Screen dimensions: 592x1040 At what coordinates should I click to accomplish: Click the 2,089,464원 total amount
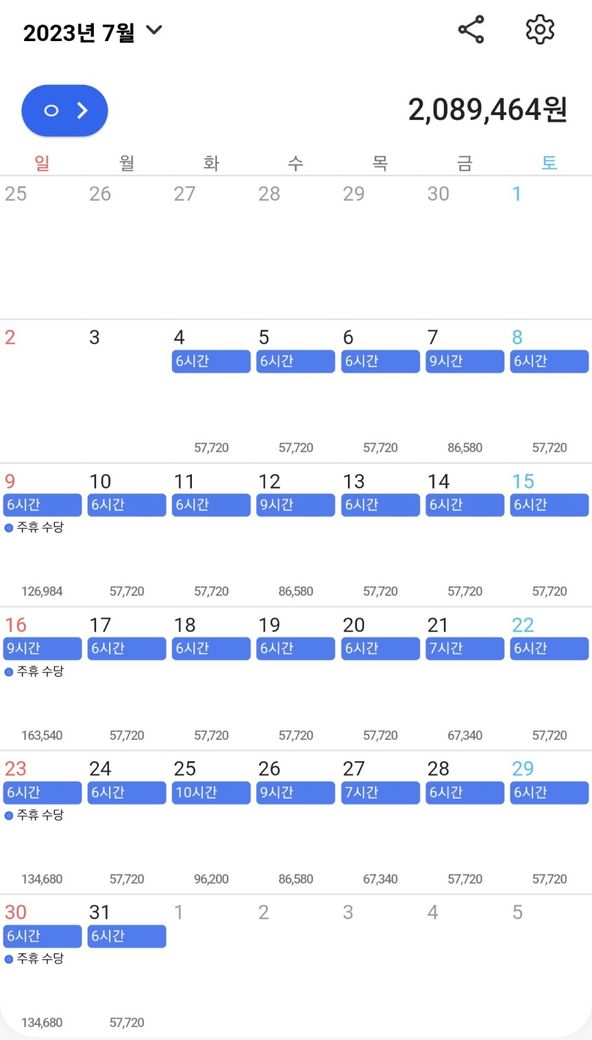(487, 110)
